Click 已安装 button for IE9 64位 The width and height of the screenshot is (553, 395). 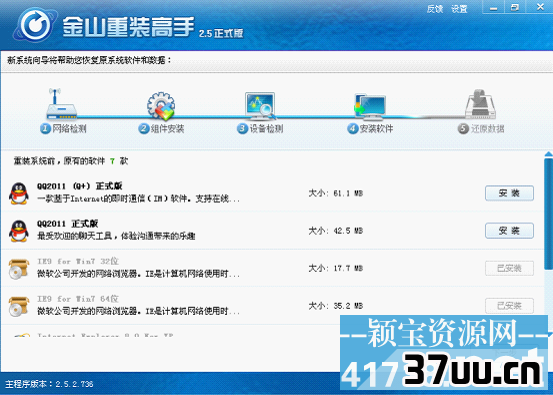[x=509, y=306]
